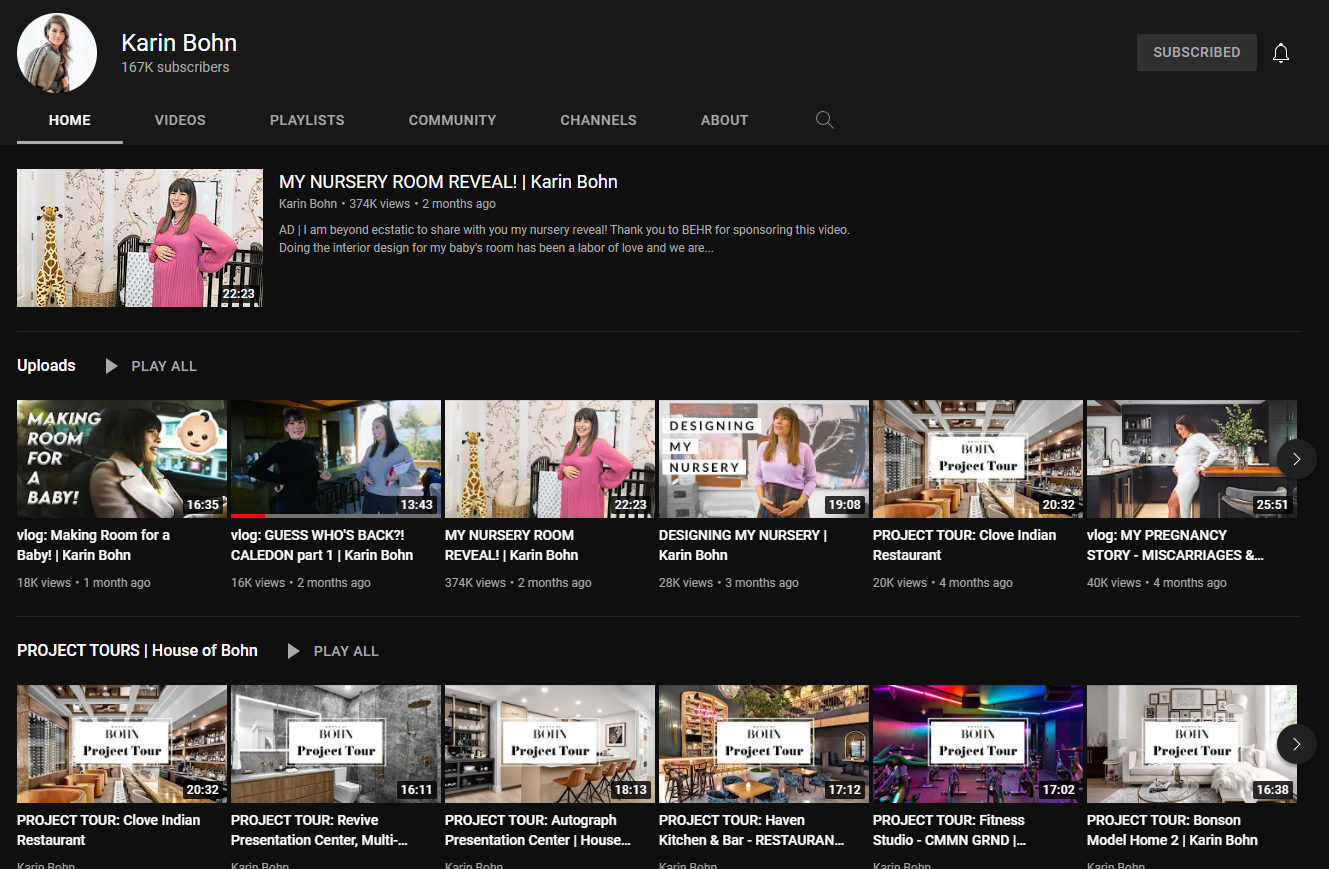The width and height of the screenshot is (1329, 869).
Task: Open MY PREGNANCY STORY video title
Action: pos(1174,545)
